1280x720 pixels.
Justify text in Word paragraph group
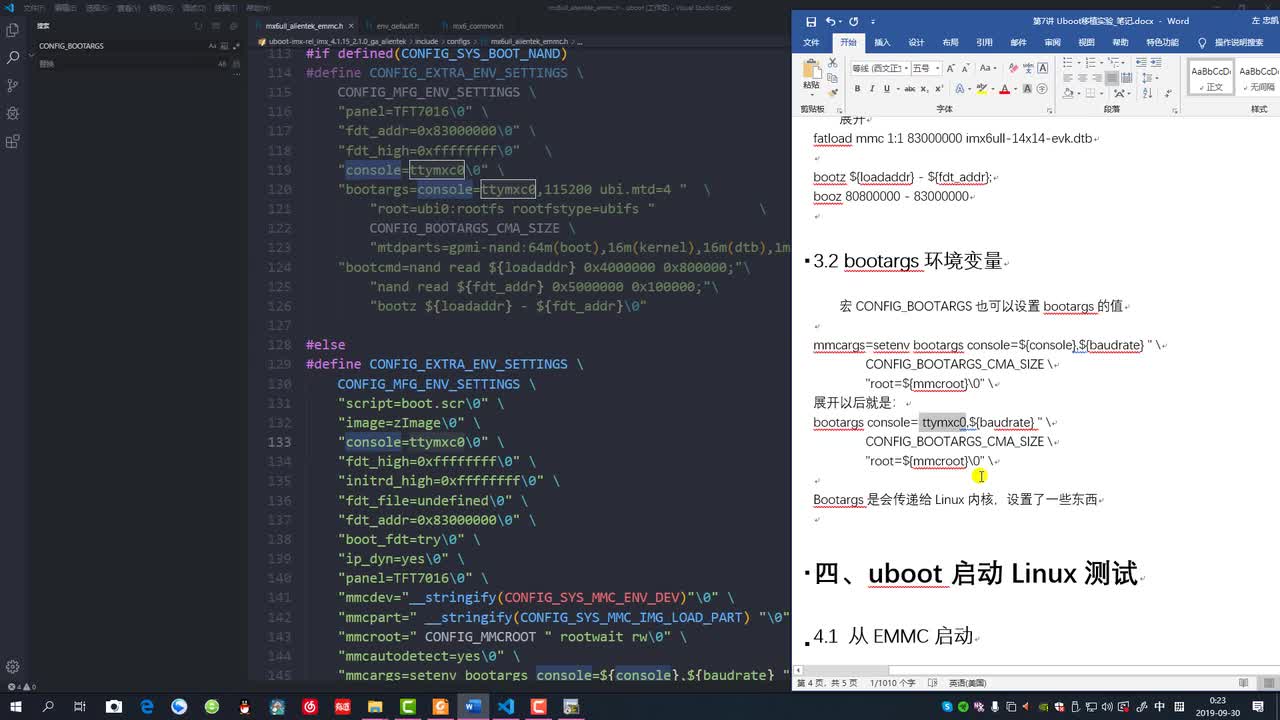pos(1111,78)
